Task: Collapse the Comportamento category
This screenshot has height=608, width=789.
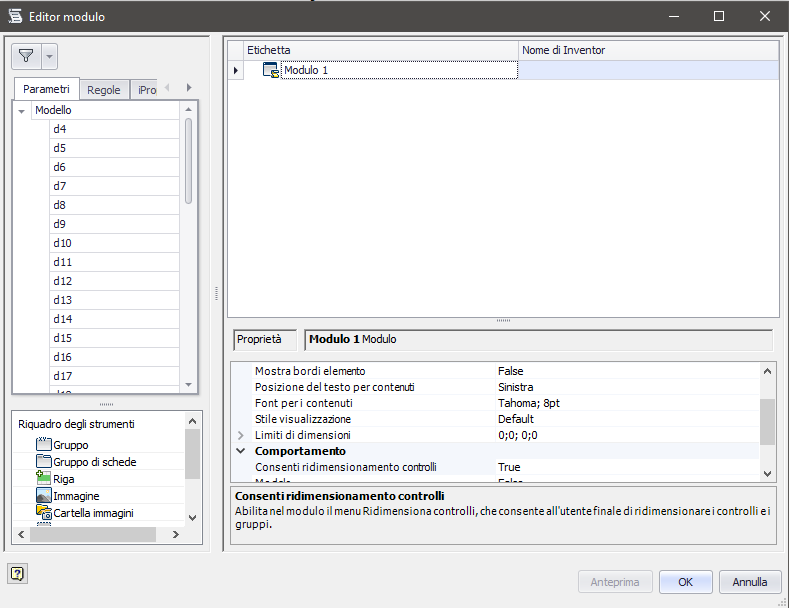Action: click(241, 451)
